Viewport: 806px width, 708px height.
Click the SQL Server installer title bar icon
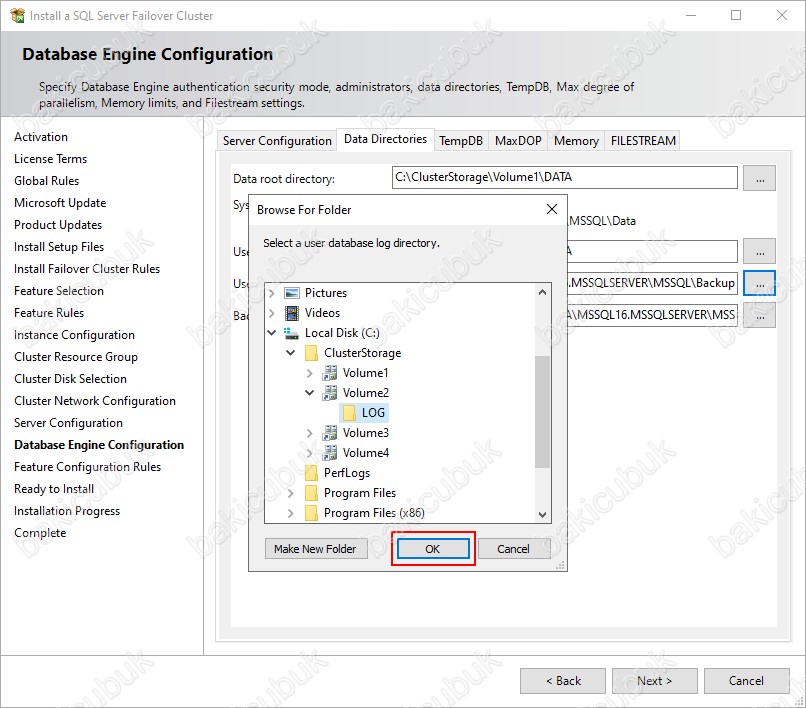17,15
